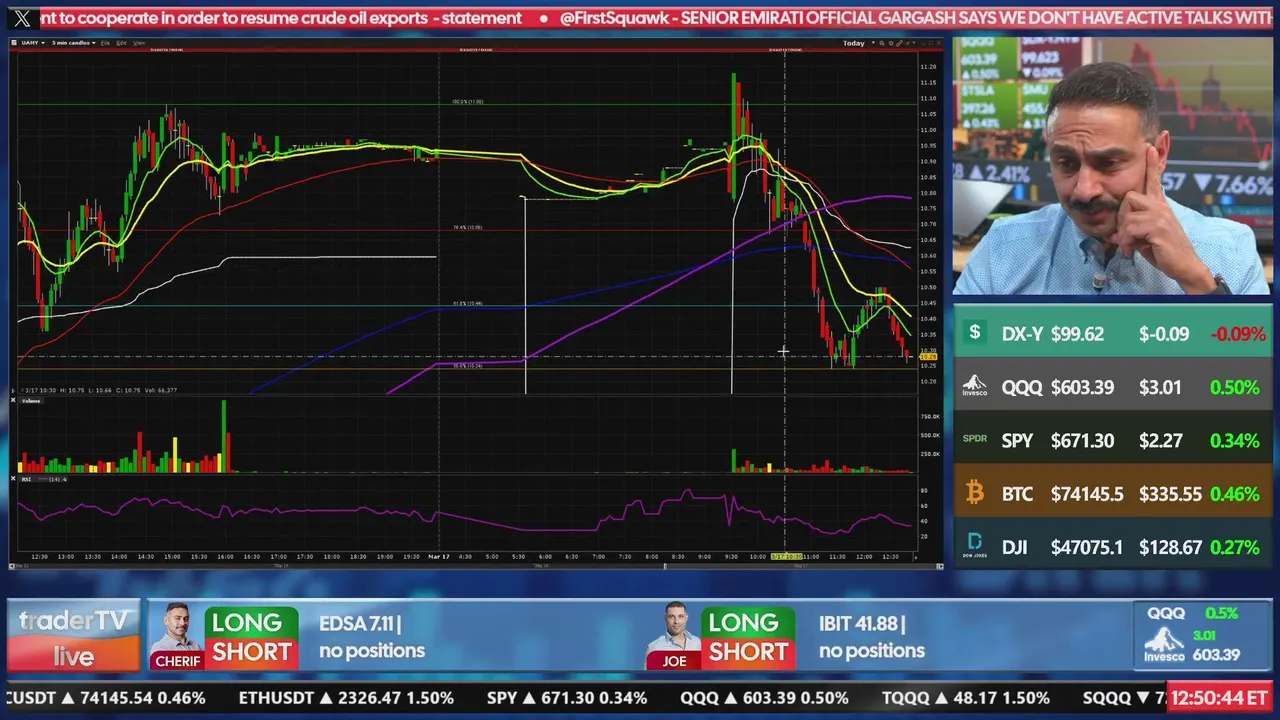Click the Volume panel label
Image resolution: width=1280 pixels, height=720 pixels.
click(x=31, y=401)
